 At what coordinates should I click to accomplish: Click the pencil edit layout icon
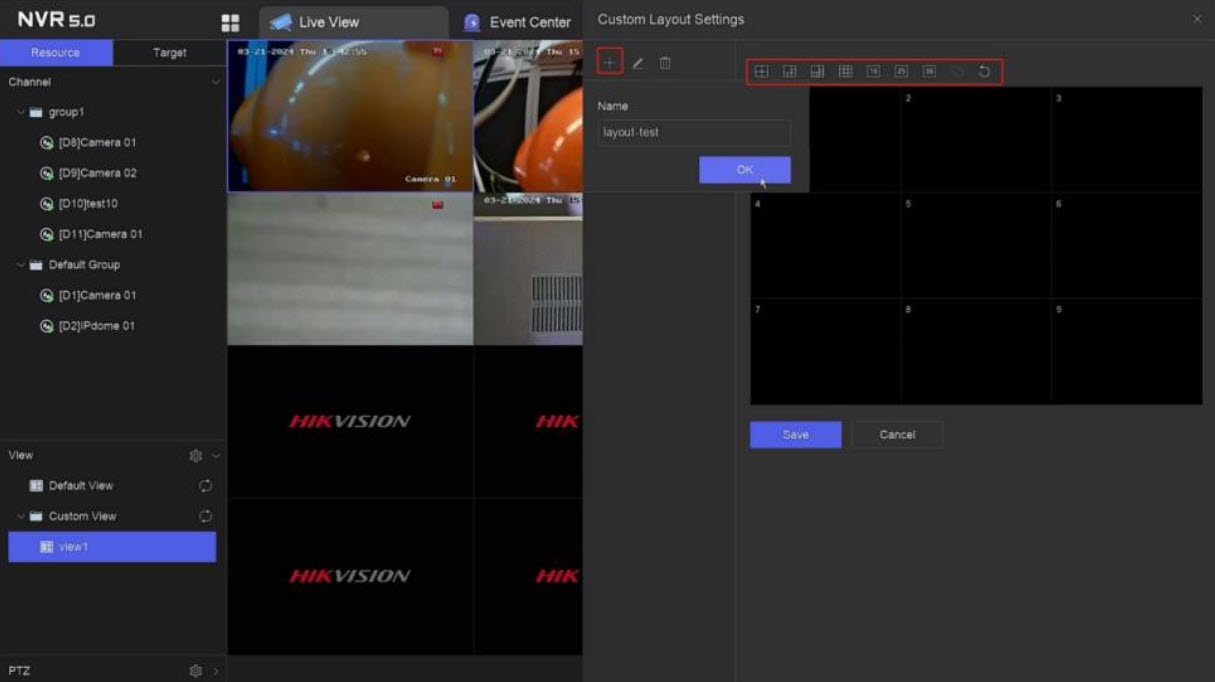click(638, 63)
